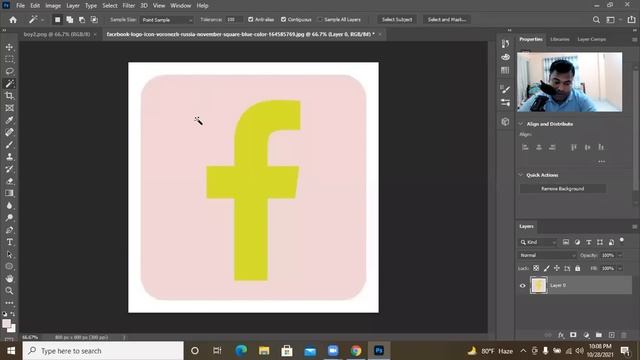Create a new layer icon
This screenshot has height=360, width=640.
coord(611,335)
